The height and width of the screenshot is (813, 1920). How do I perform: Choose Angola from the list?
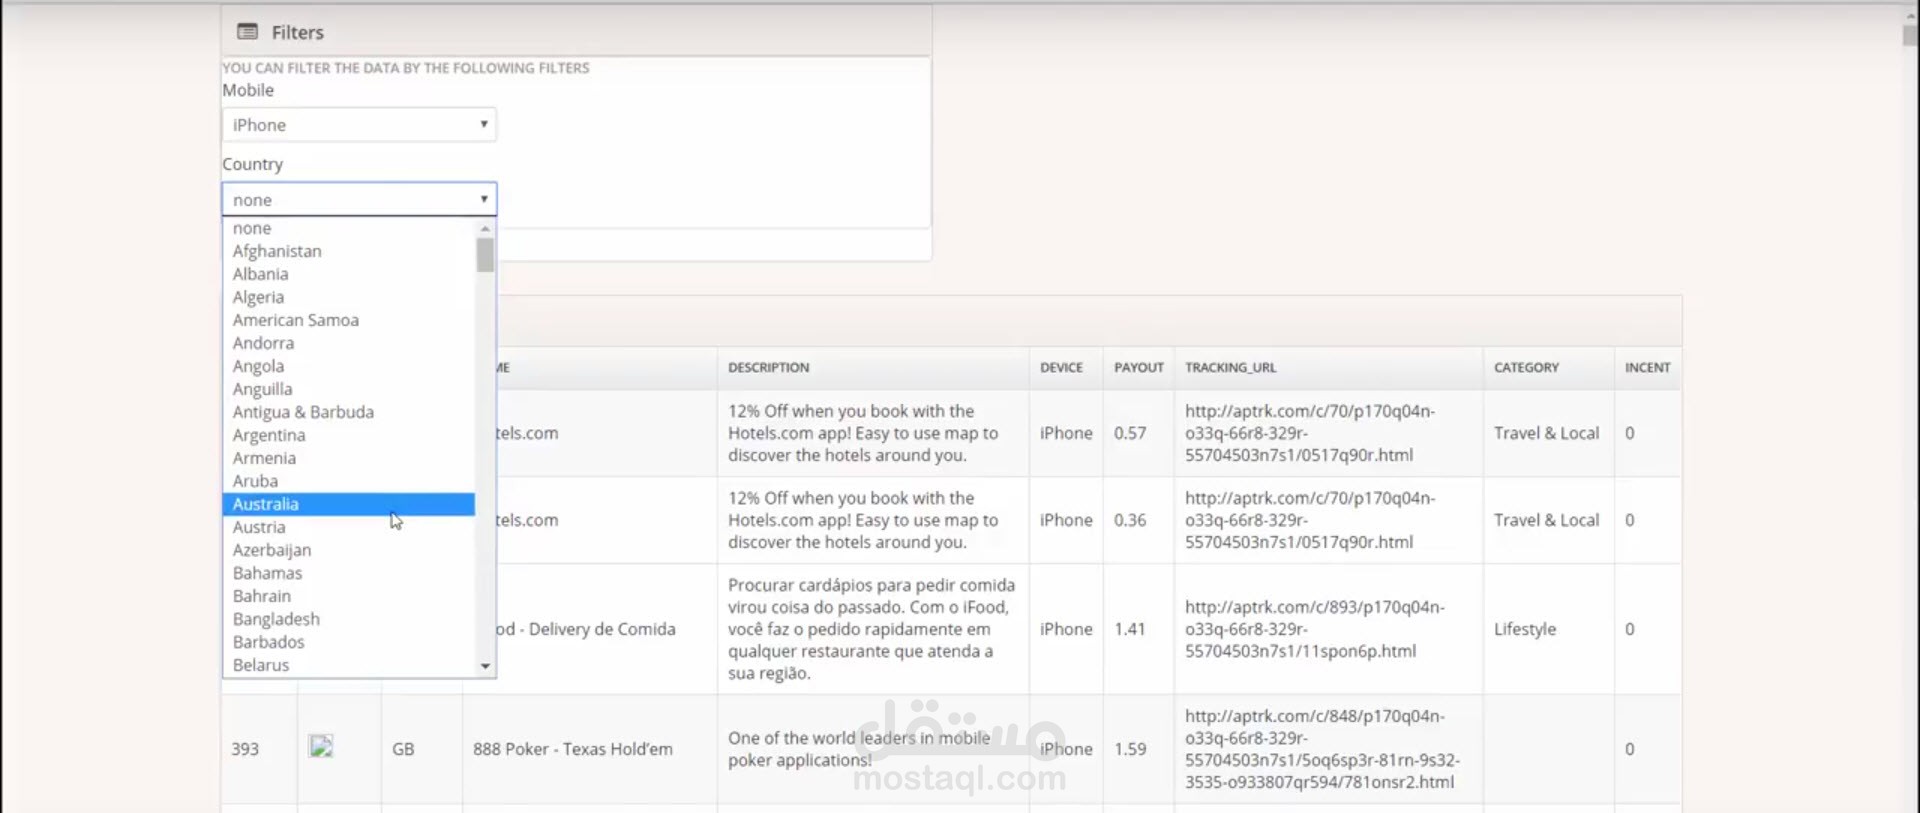348,366
